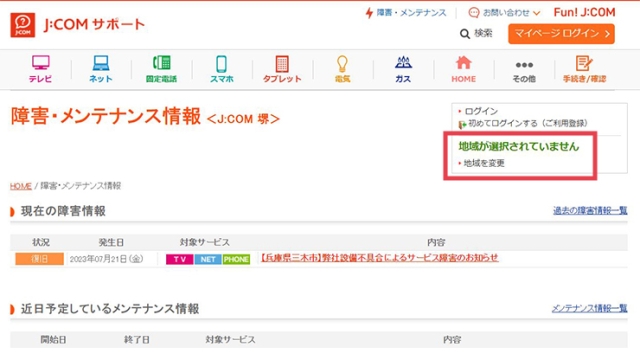Click the 地域が選択されていません message
Screen dimensions: 640x360
click(x=519, y=146)
